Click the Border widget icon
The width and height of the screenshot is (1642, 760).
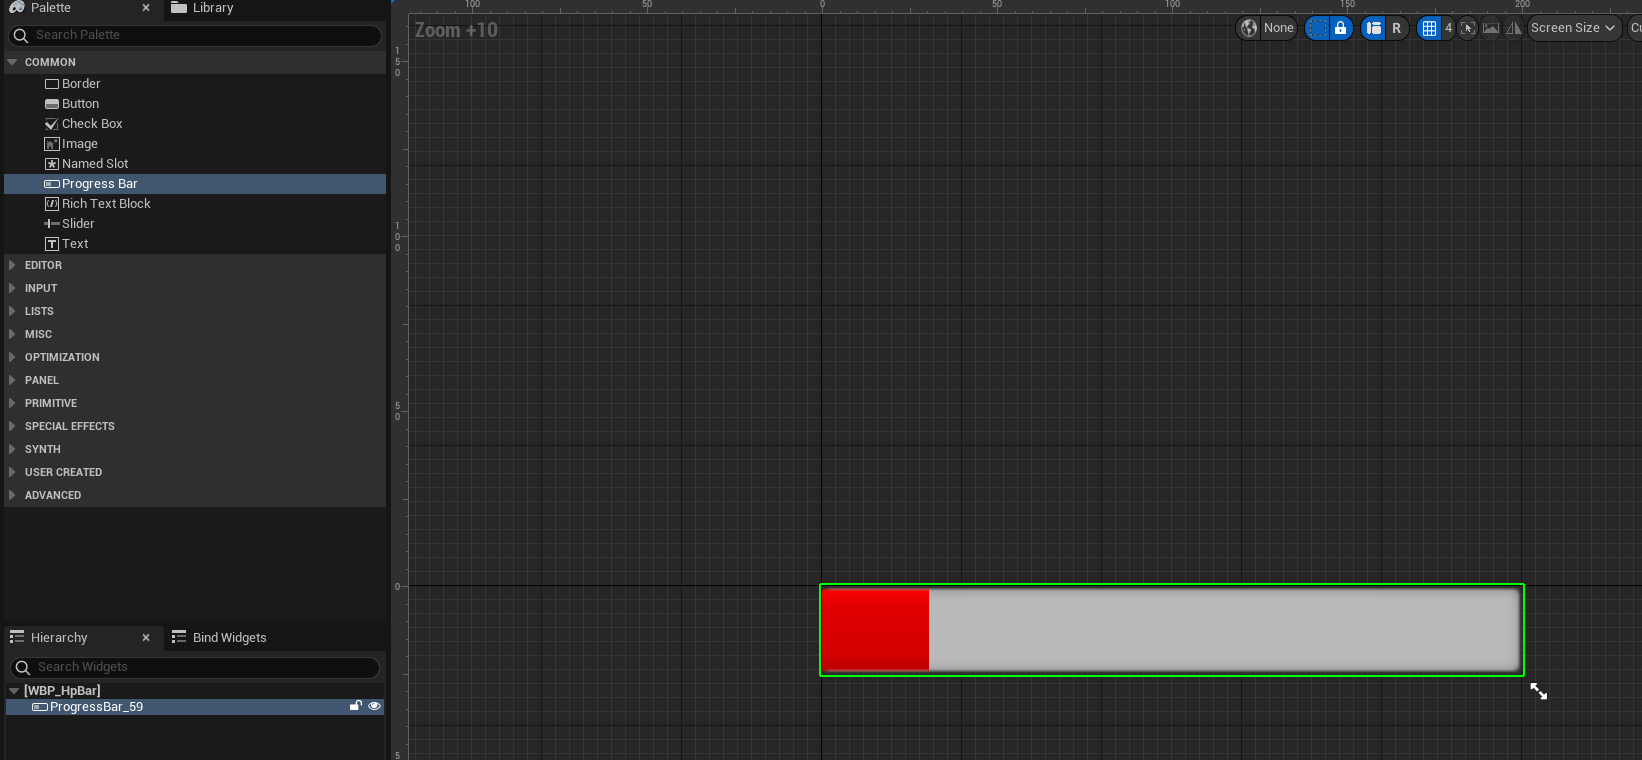(52, 84)
